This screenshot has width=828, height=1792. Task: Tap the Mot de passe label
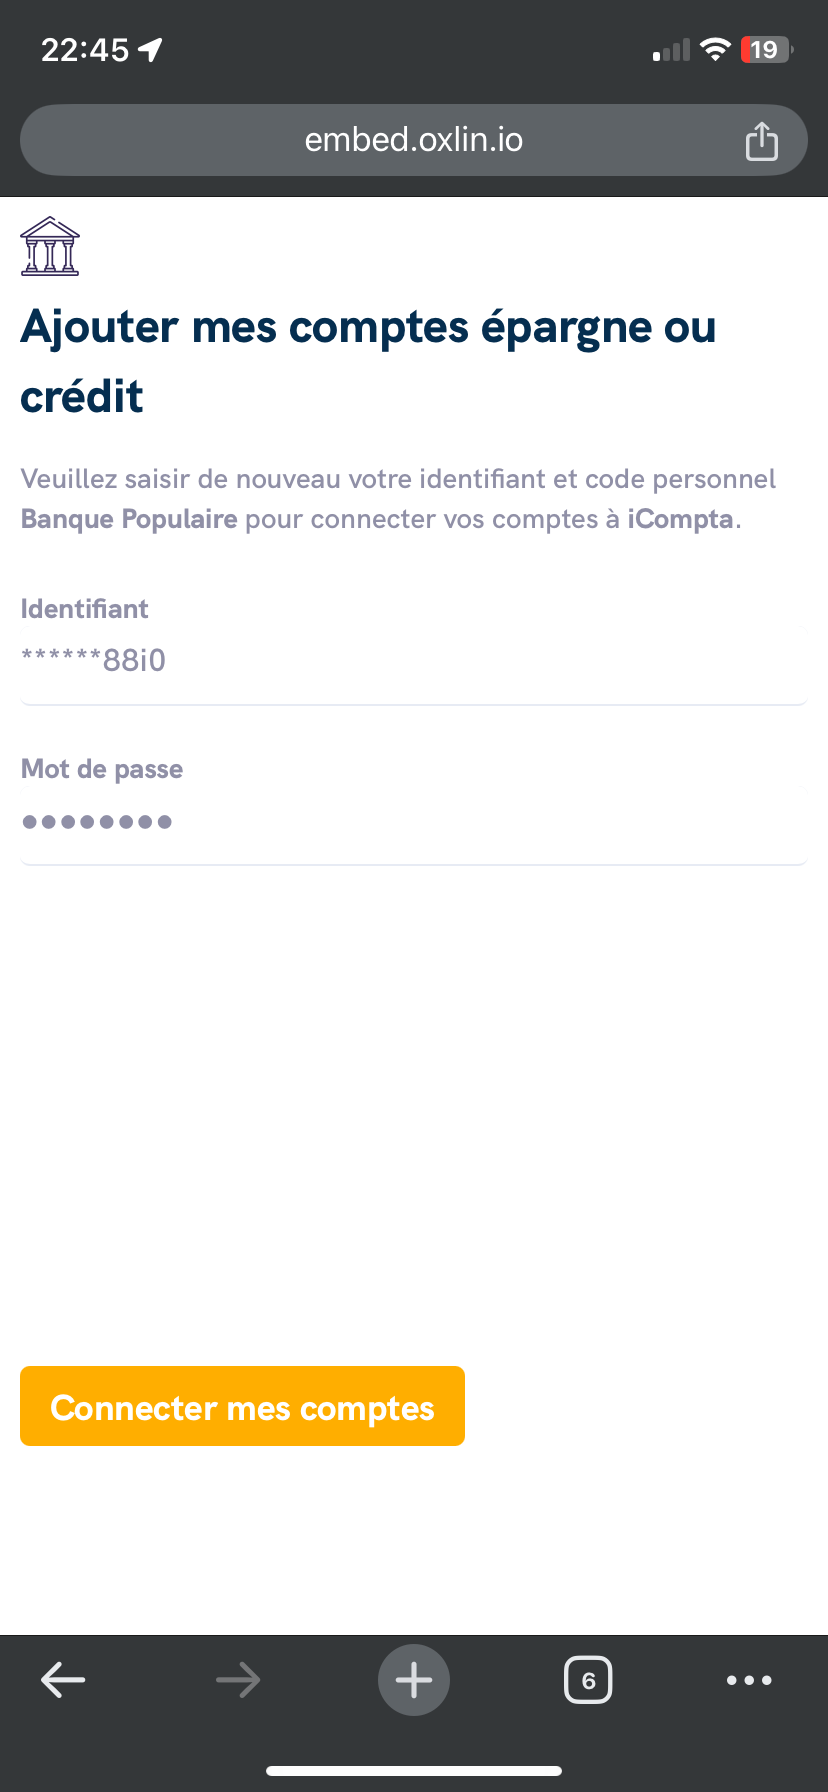(102, 769)
